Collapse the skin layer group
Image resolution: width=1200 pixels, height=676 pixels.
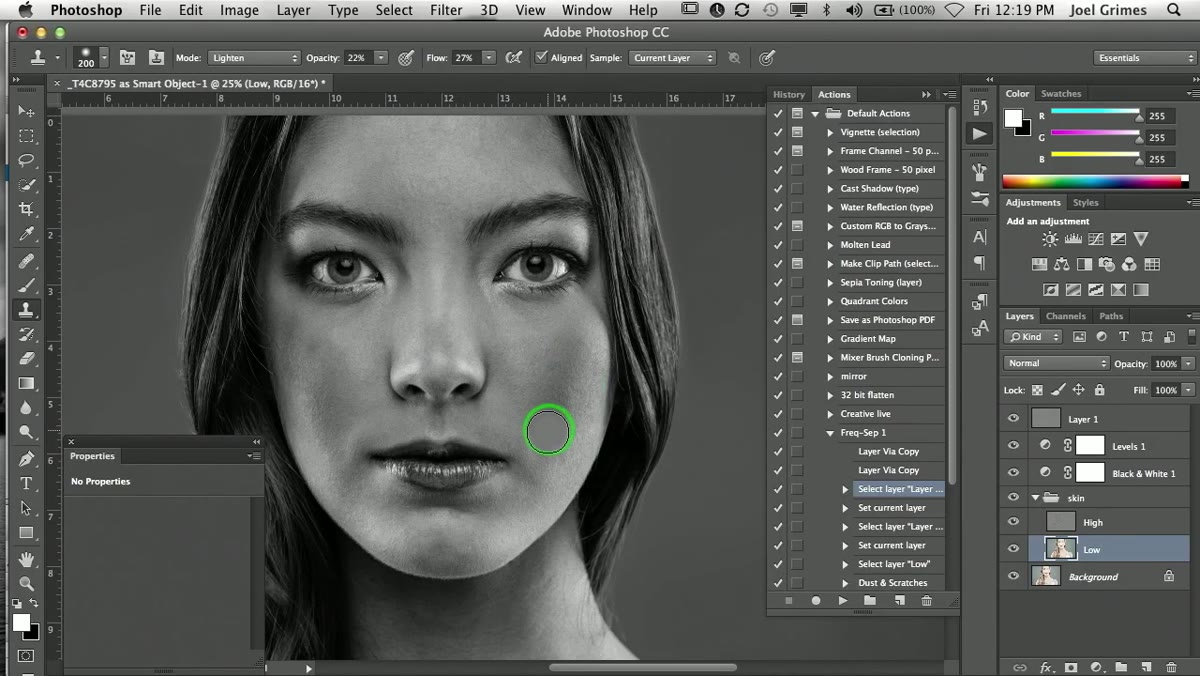coord(1036,498)
